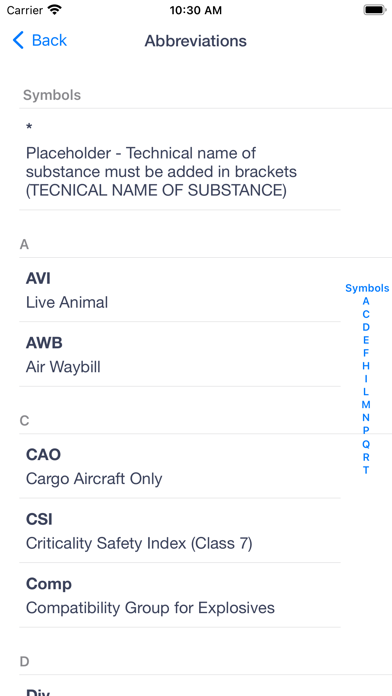
Task: Jump to letter A in the index
Action: (x=366, y=301)
